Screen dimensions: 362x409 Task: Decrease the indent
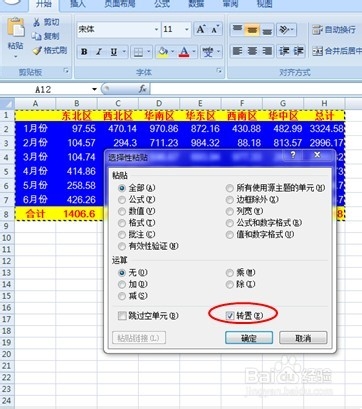pyautogui.click(x=284, y=51)
